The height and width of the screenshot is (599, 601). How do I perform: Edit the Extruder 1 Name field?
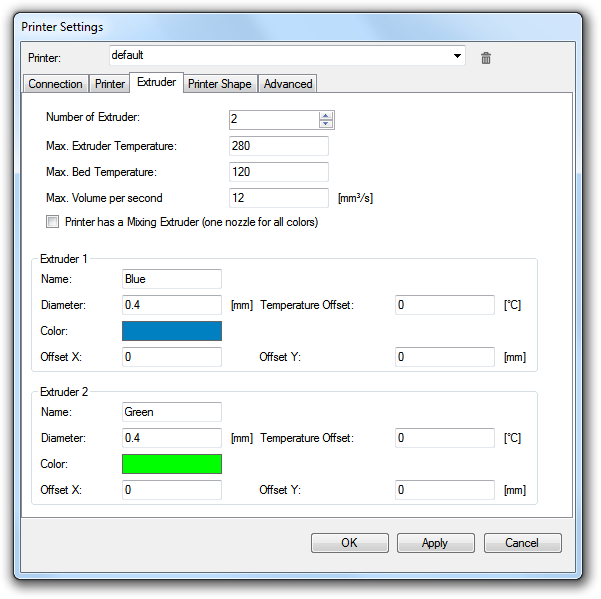pyautogui.click(x=172, y=279)
